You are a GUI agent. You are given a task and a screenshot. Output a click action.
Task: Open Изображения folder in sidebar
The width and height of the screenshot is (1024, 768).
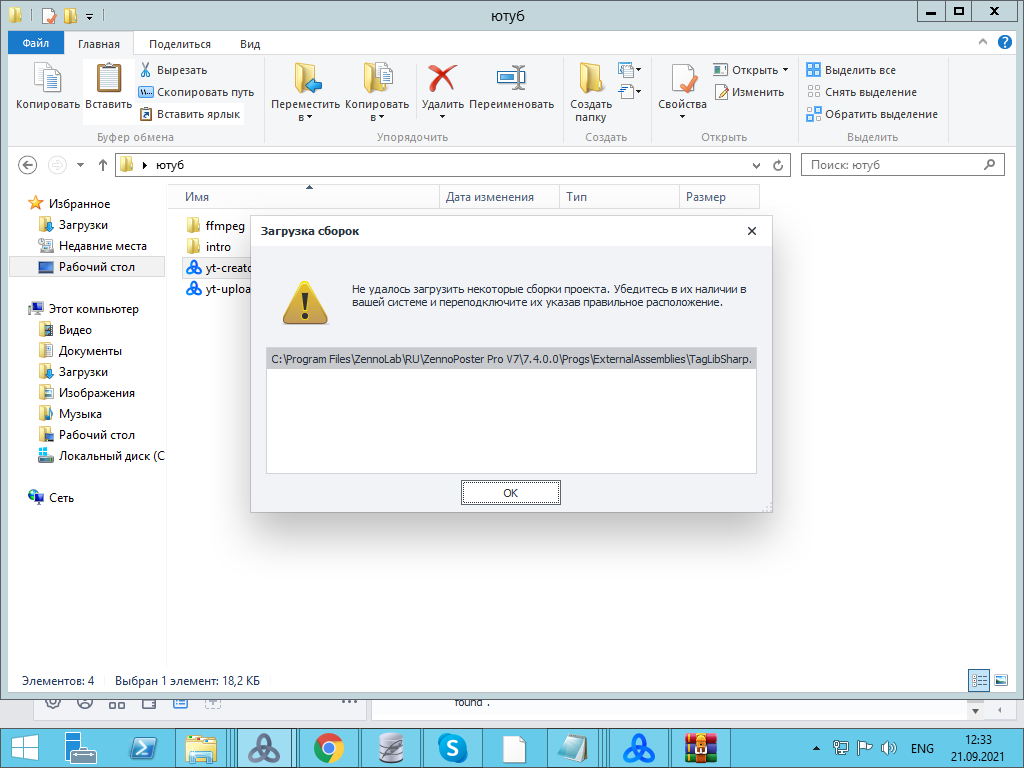tap(87, 392)
